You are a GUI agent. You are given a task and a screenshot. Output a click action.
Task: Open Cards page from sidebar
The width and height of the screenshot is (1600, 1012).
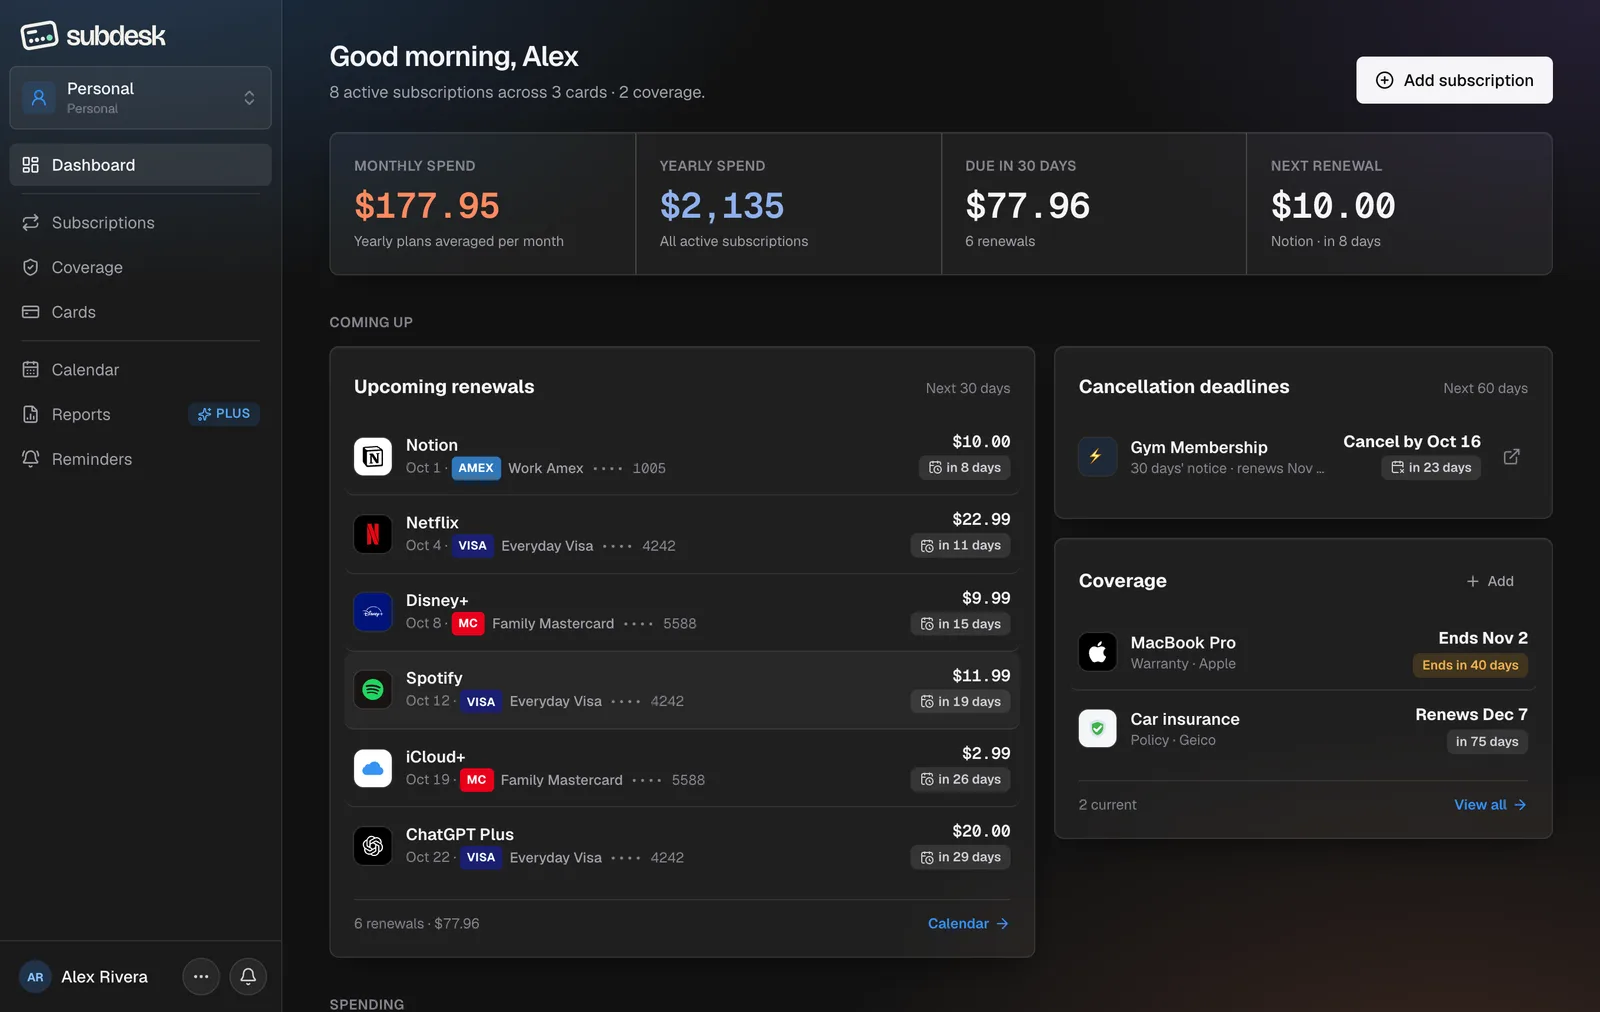(140, 312)
